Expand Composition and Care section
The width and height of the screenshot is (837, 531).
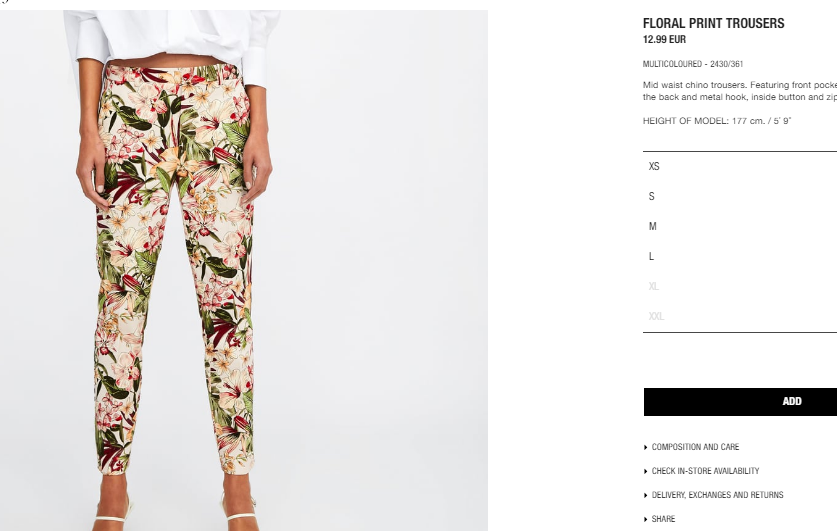[695, 447]
